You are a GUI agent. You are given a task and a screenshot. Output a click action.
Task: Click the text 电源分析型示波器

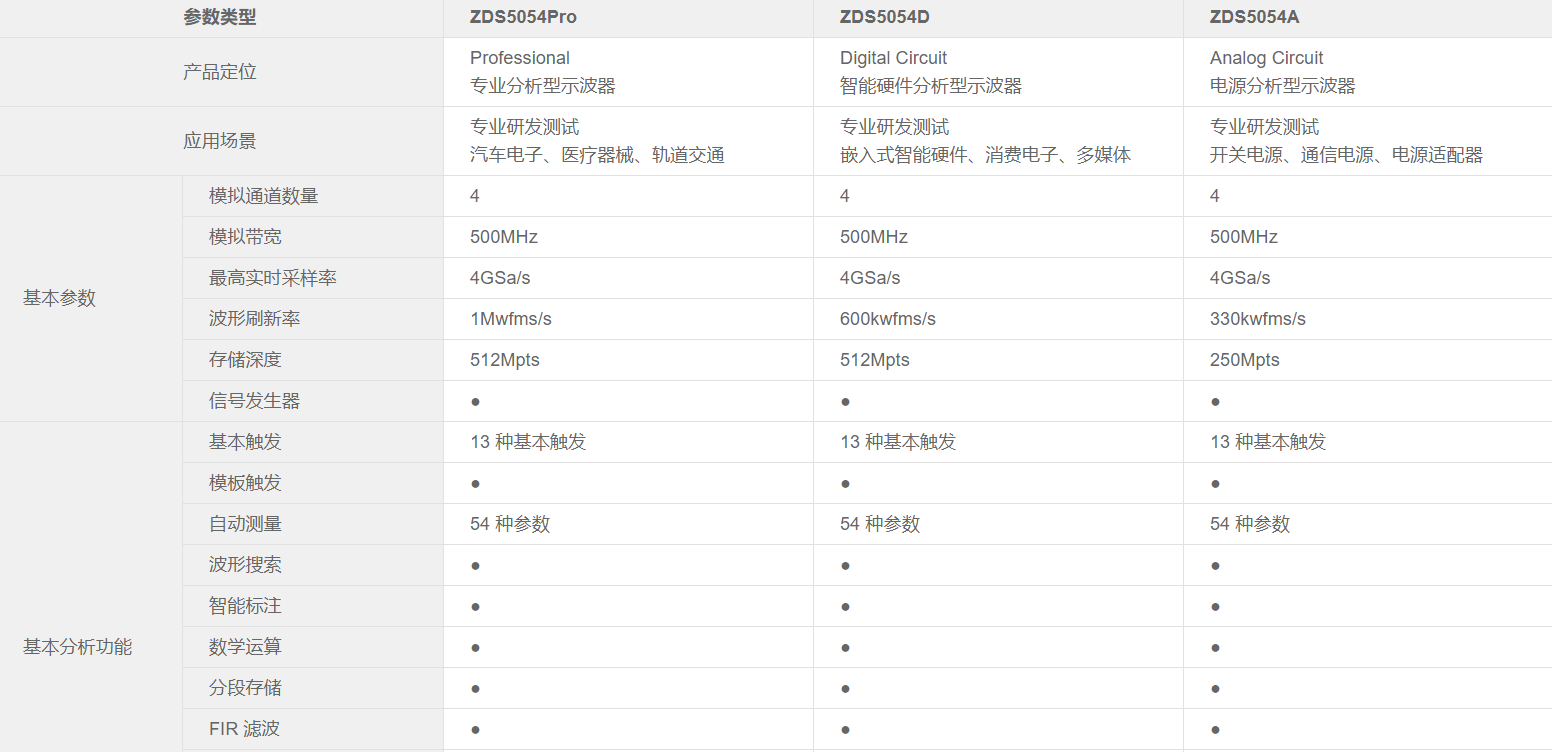click(1283, 86)
